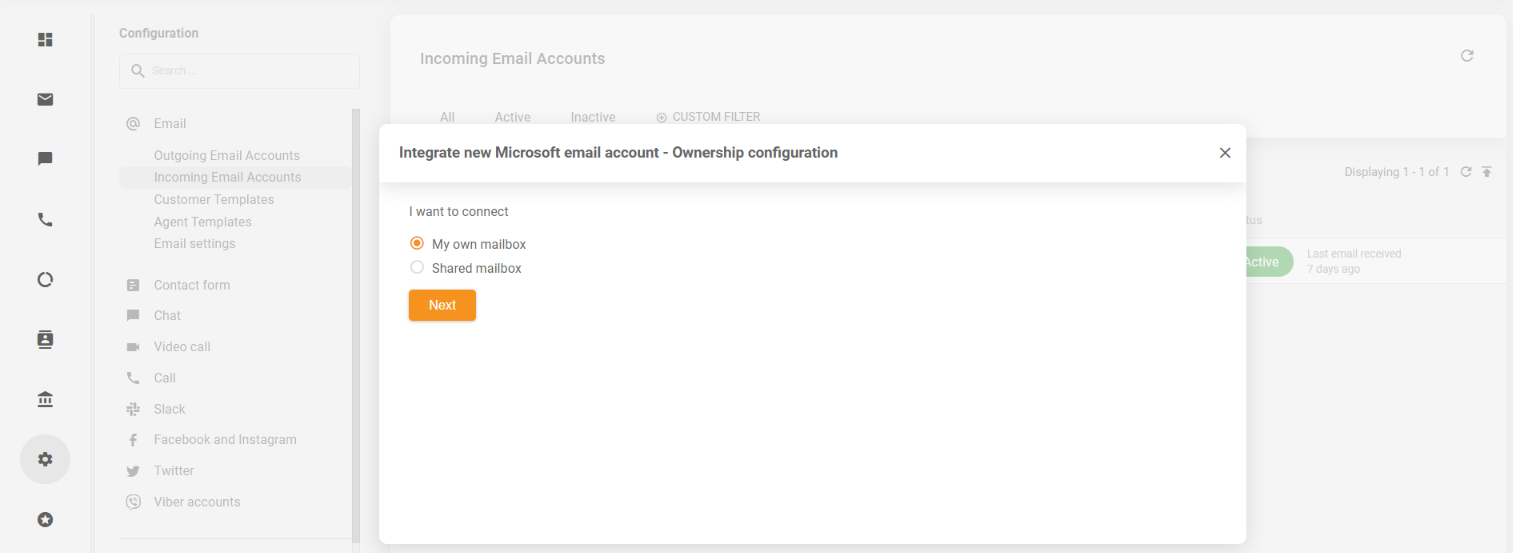This screenshot has height=553, width=1513.
Task: Open the configuration gear icon in sidebar
Action: (x=45, y=460)
